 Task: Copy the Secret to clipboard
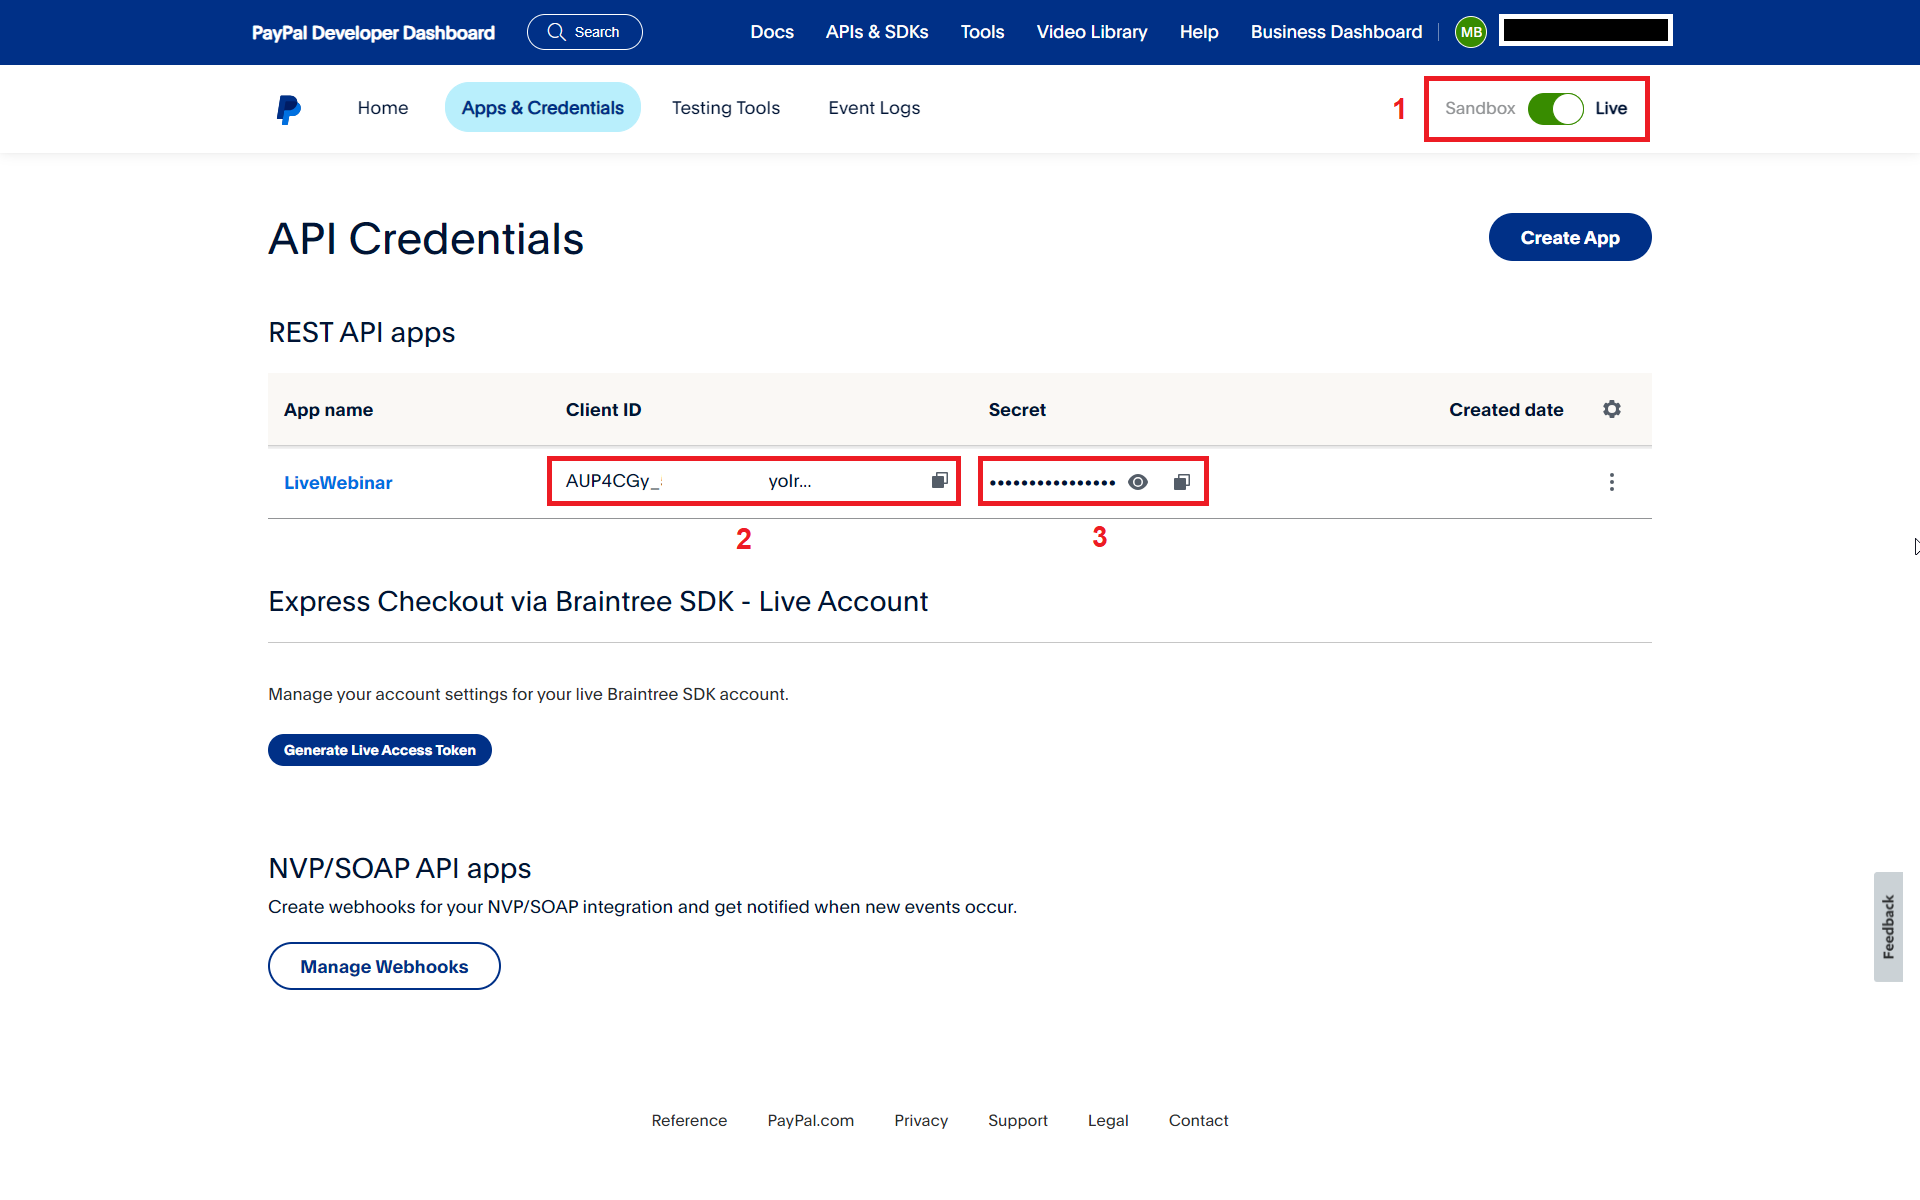click(x=1181, y=482)
